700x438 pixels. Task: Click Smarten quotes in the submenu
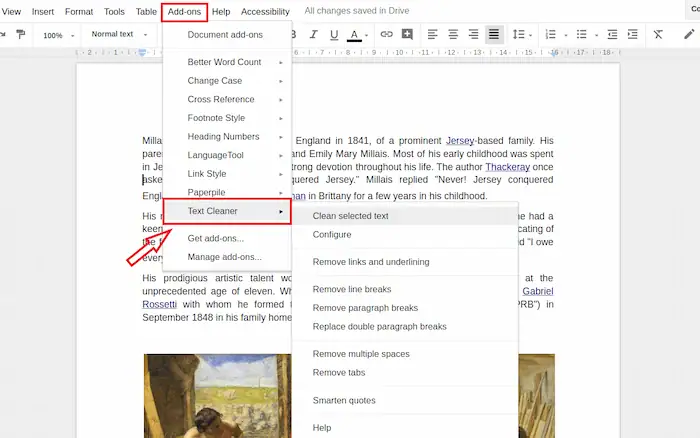tap(344, 400)
